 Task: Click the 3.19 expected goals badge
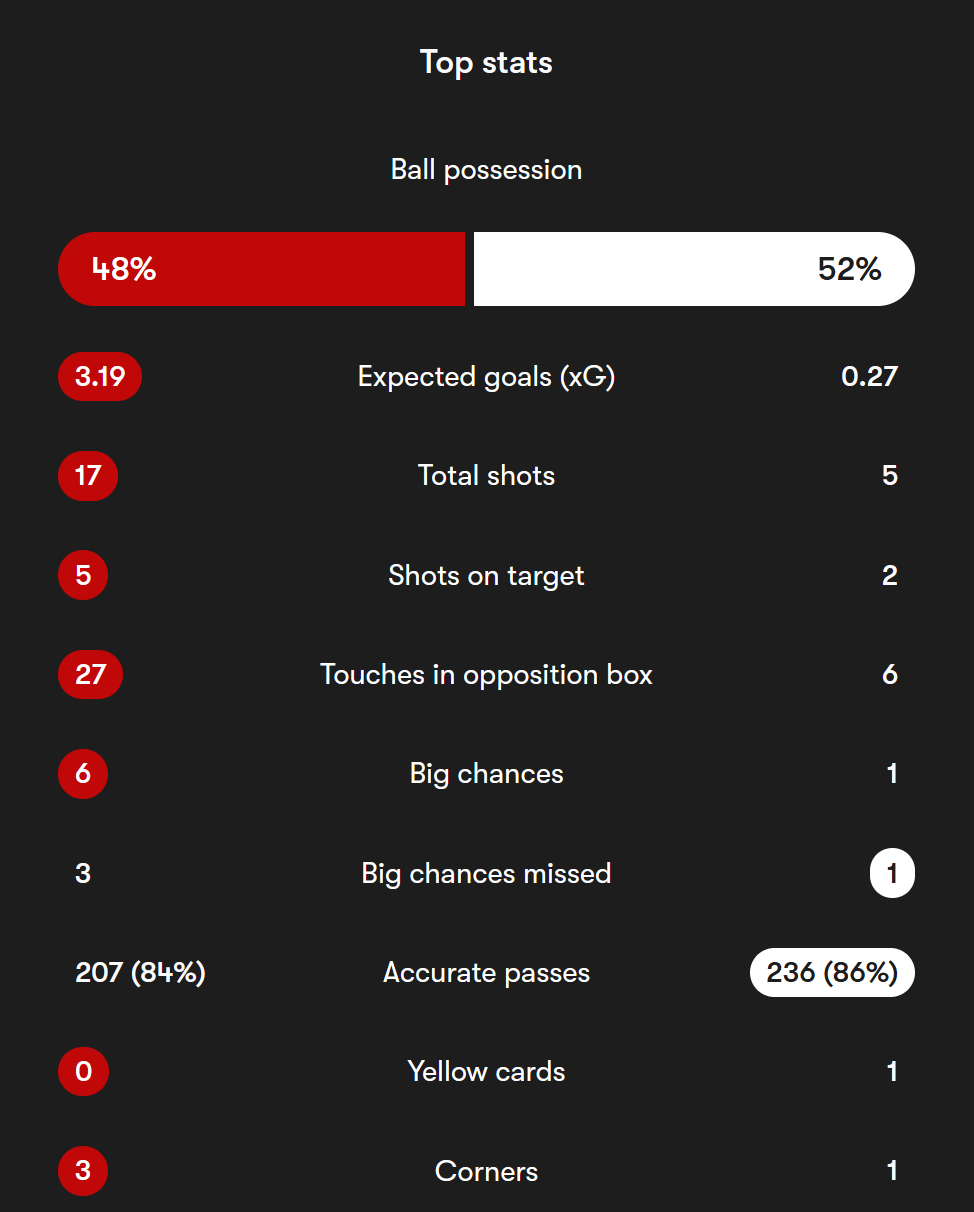pyautogui.click(x=100, y=377)
